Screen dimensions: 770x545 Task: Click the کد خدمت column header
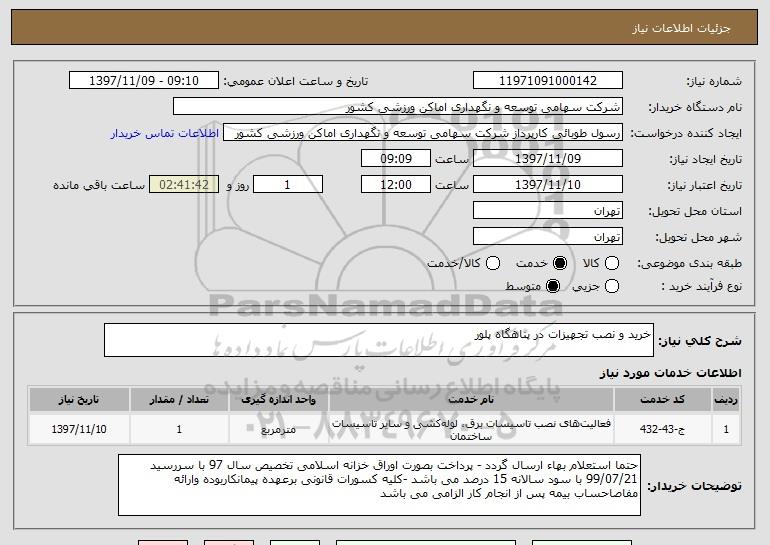coord(662,400)
